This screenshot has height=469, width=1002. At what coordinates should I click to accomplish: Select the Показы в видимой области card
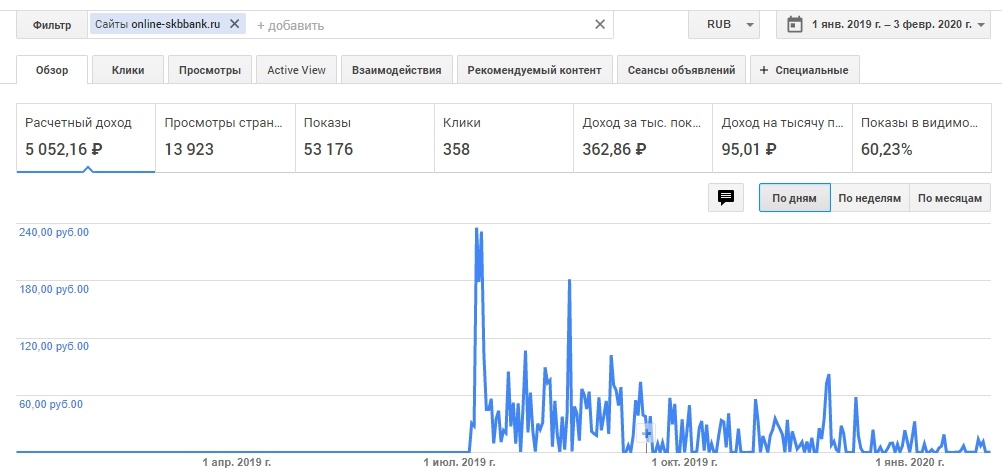[922, 137]
